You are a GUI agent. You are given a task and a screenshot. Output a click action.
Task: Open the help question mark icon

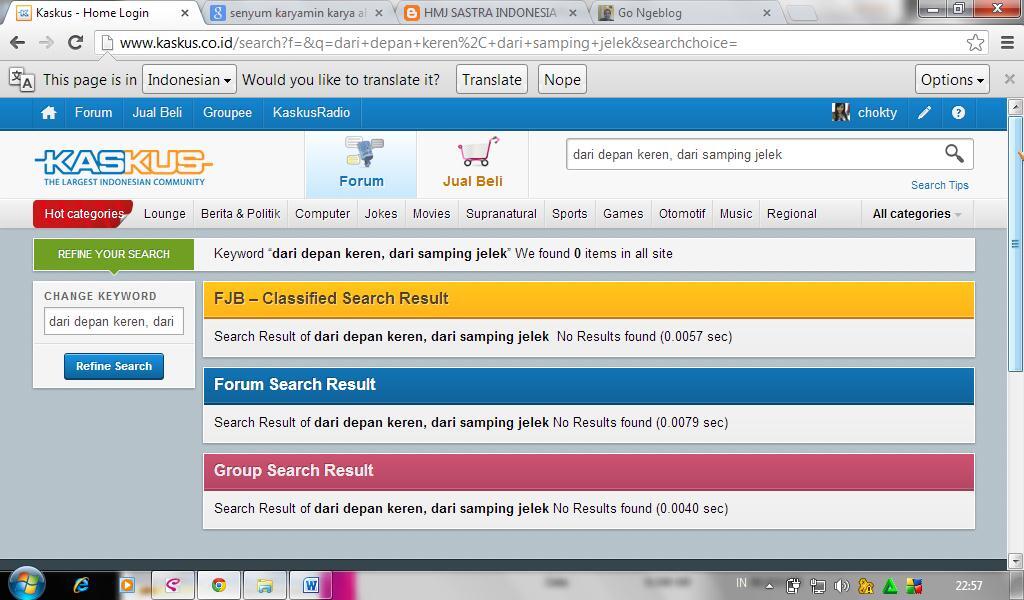click(x=958, y=113)
